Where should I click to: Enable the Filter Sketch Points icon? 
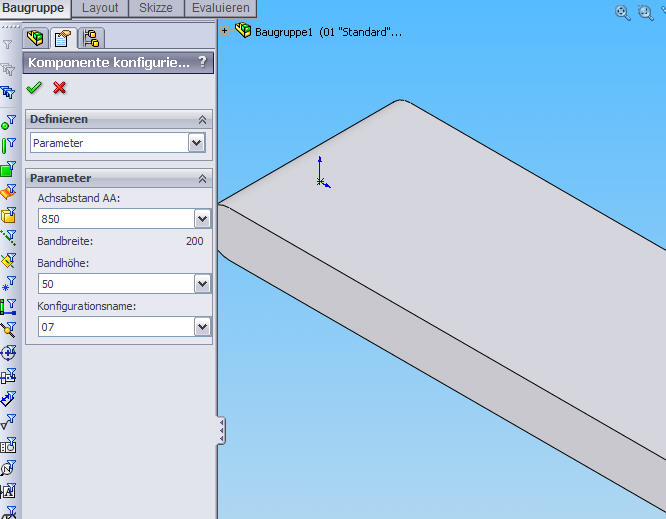[8, 284]
